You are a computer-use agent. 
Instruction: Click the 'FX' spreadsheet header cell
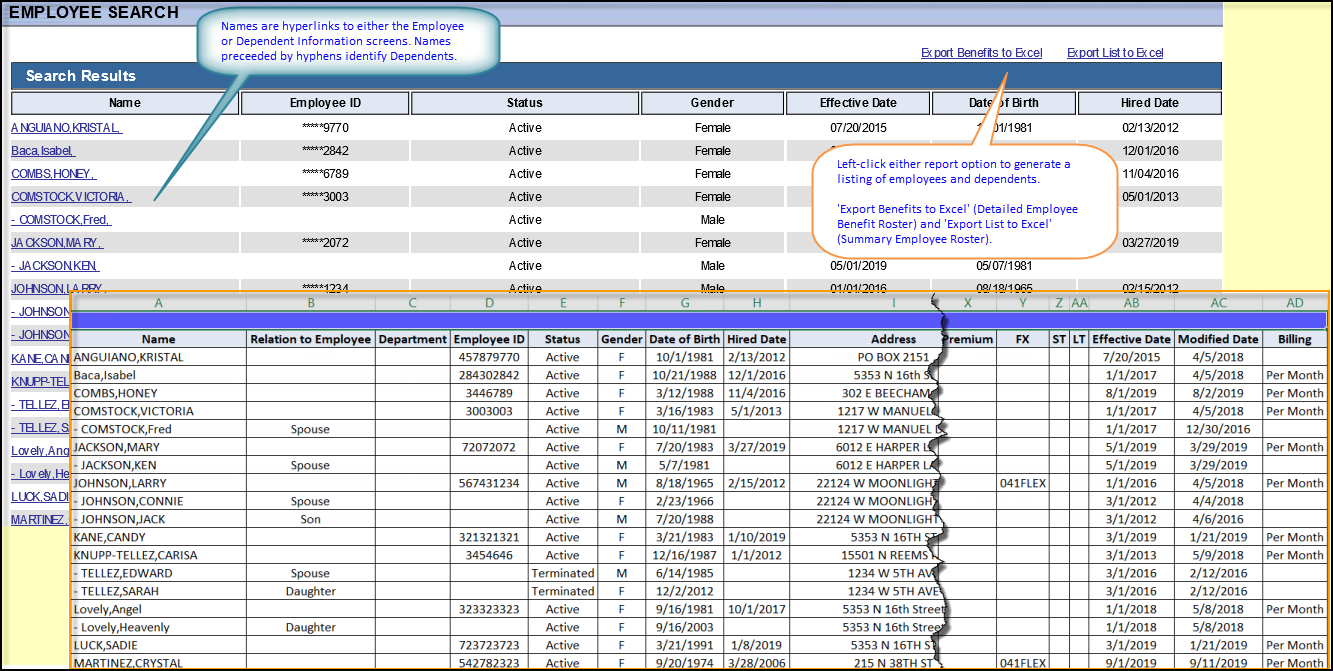1022,339
